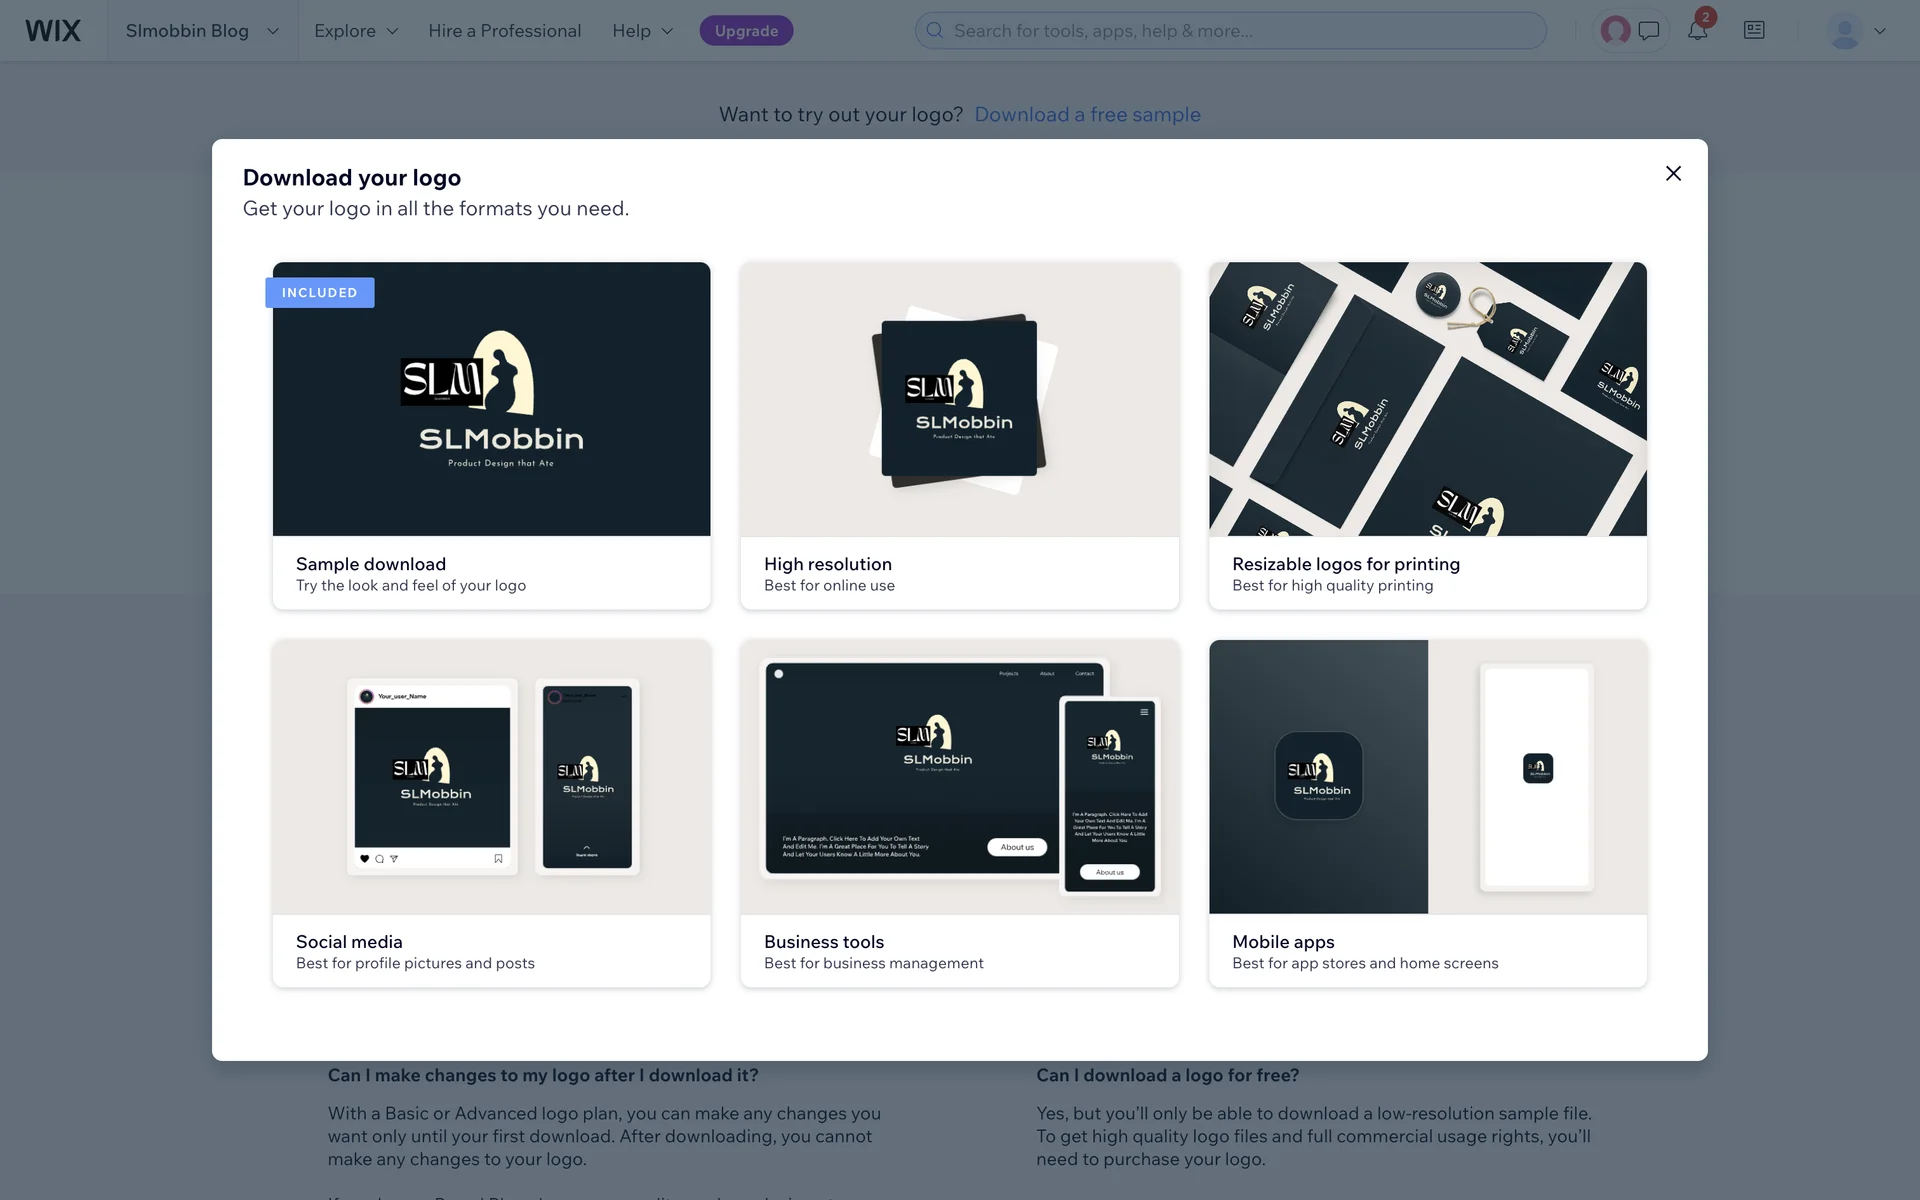Open the notifications bell
This screenshot has height=1200, width=1920.
pyautogui.click(x=1697, y=31)
